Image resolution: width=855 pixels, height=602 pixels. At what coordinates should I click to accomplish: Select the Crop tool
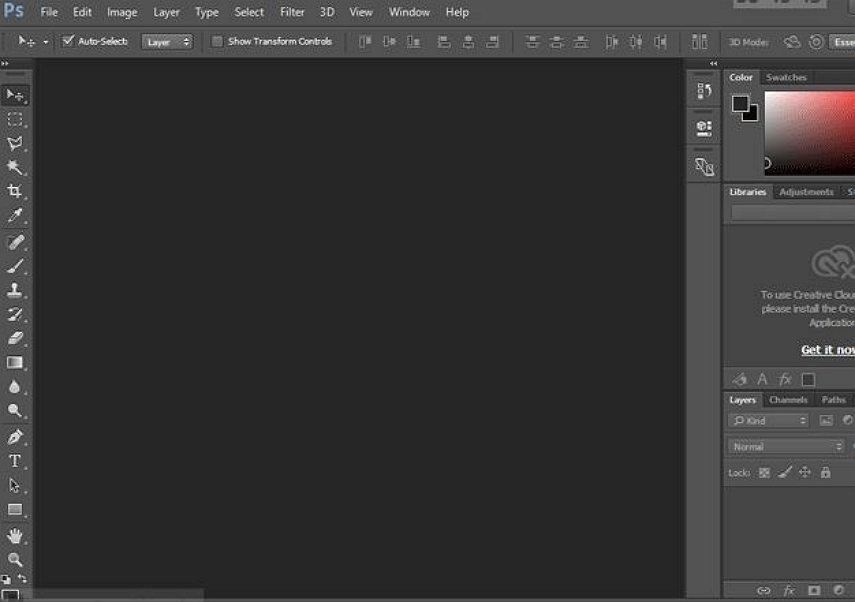15,191
